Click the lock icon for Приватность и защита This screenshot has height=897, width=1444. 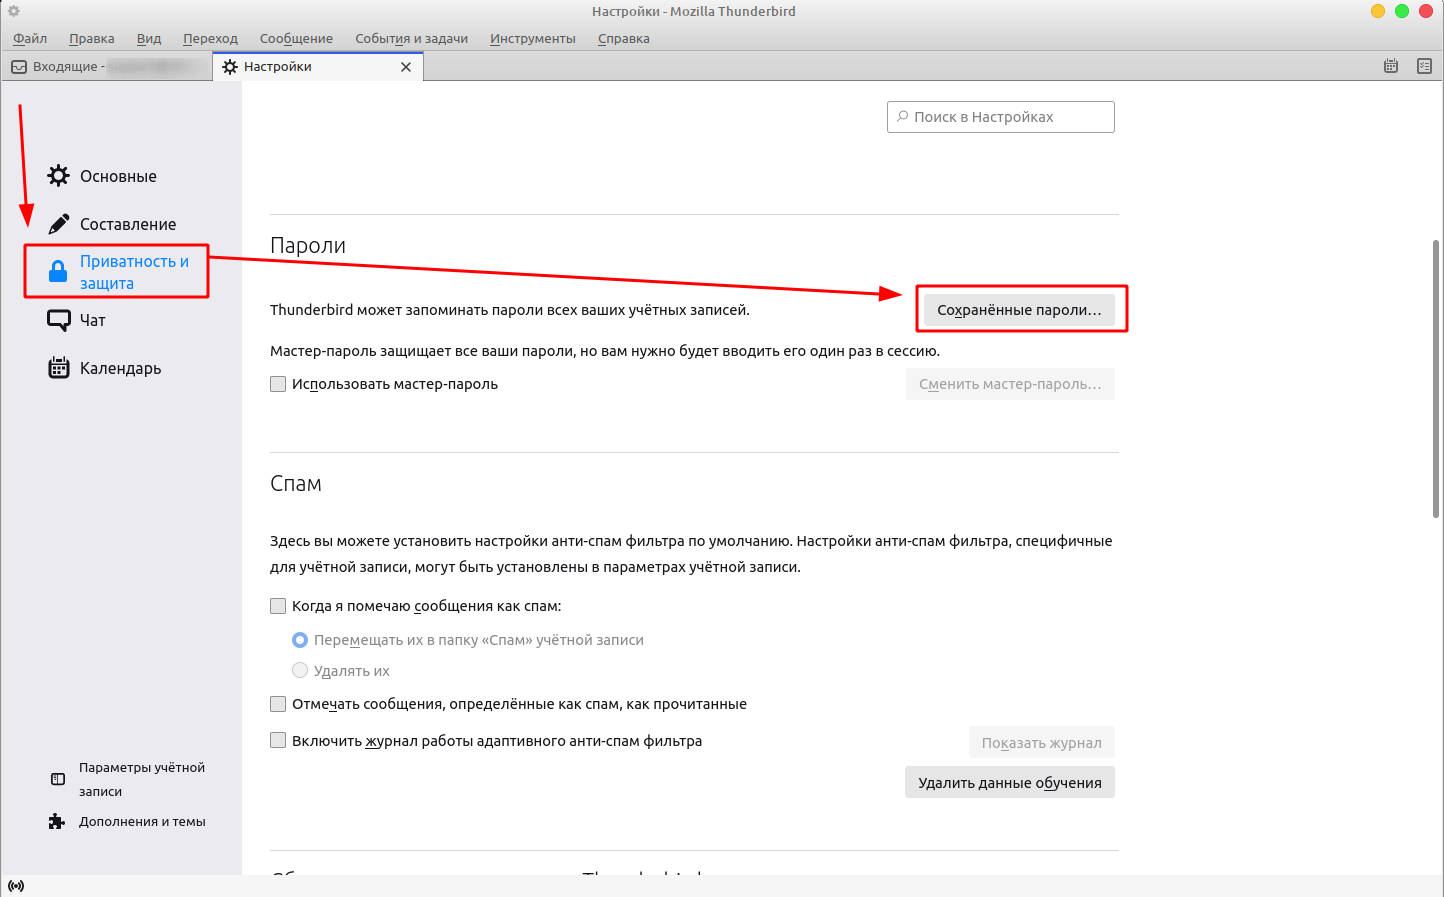(59, 271)
